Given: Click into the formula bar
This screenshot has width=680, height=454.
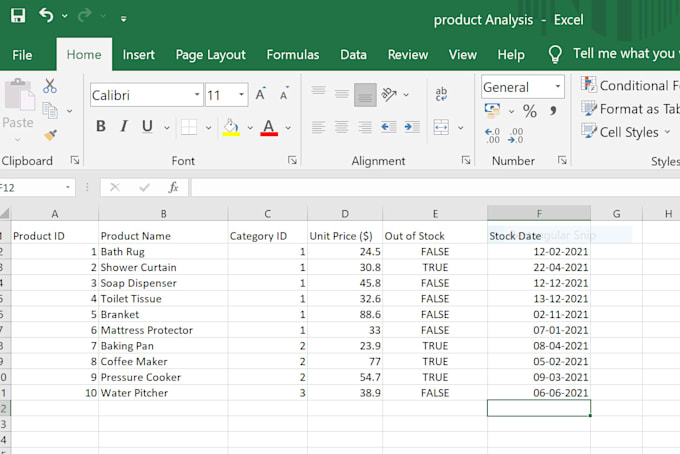Looking at the screenshot, I should point(435,187).
